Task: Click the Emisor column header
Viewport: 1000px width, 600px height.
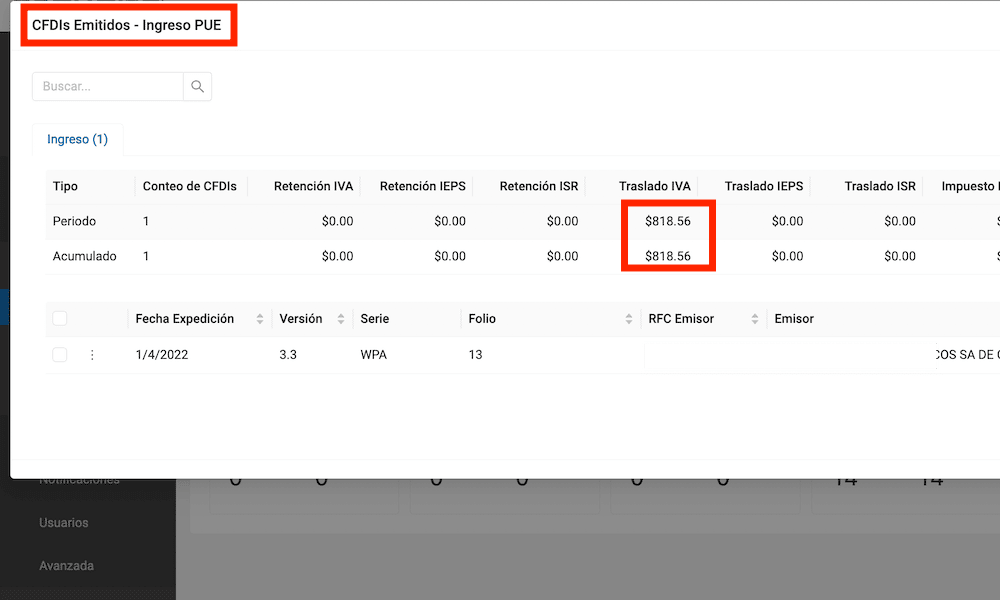Action: pyautogui.click(x=794, y=319)
